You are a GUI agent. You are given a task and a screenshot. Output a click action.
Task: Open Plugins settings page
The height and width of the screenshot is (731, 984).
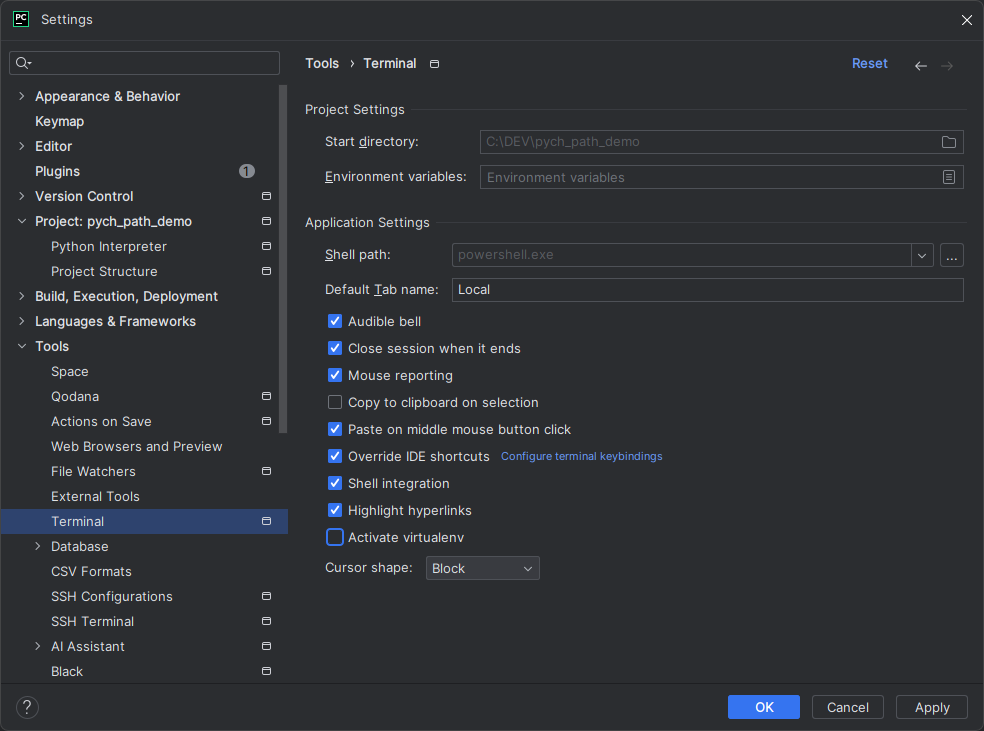pyautogui.click(x=58, y=171)
